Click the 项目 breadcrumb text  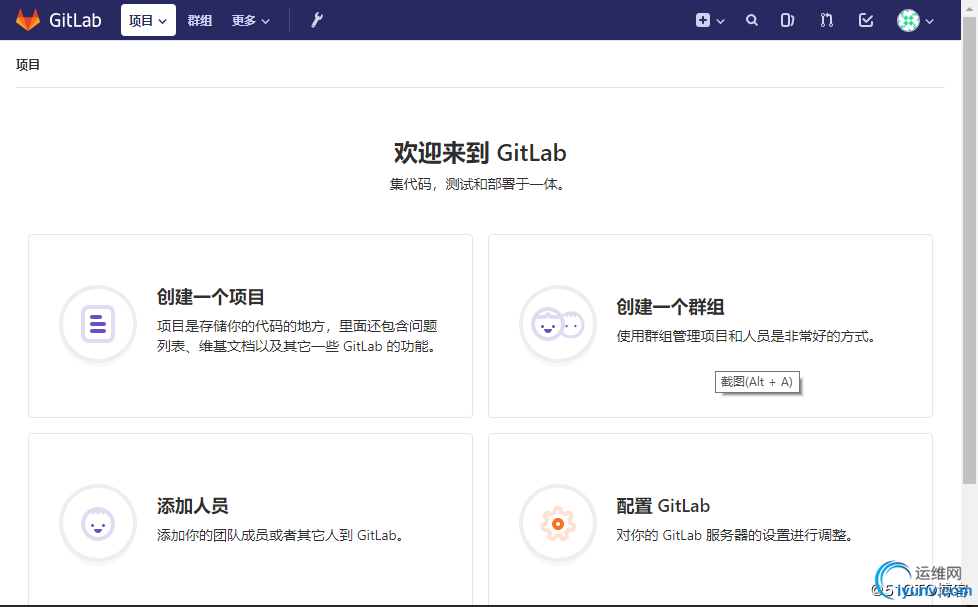[28, 65]
